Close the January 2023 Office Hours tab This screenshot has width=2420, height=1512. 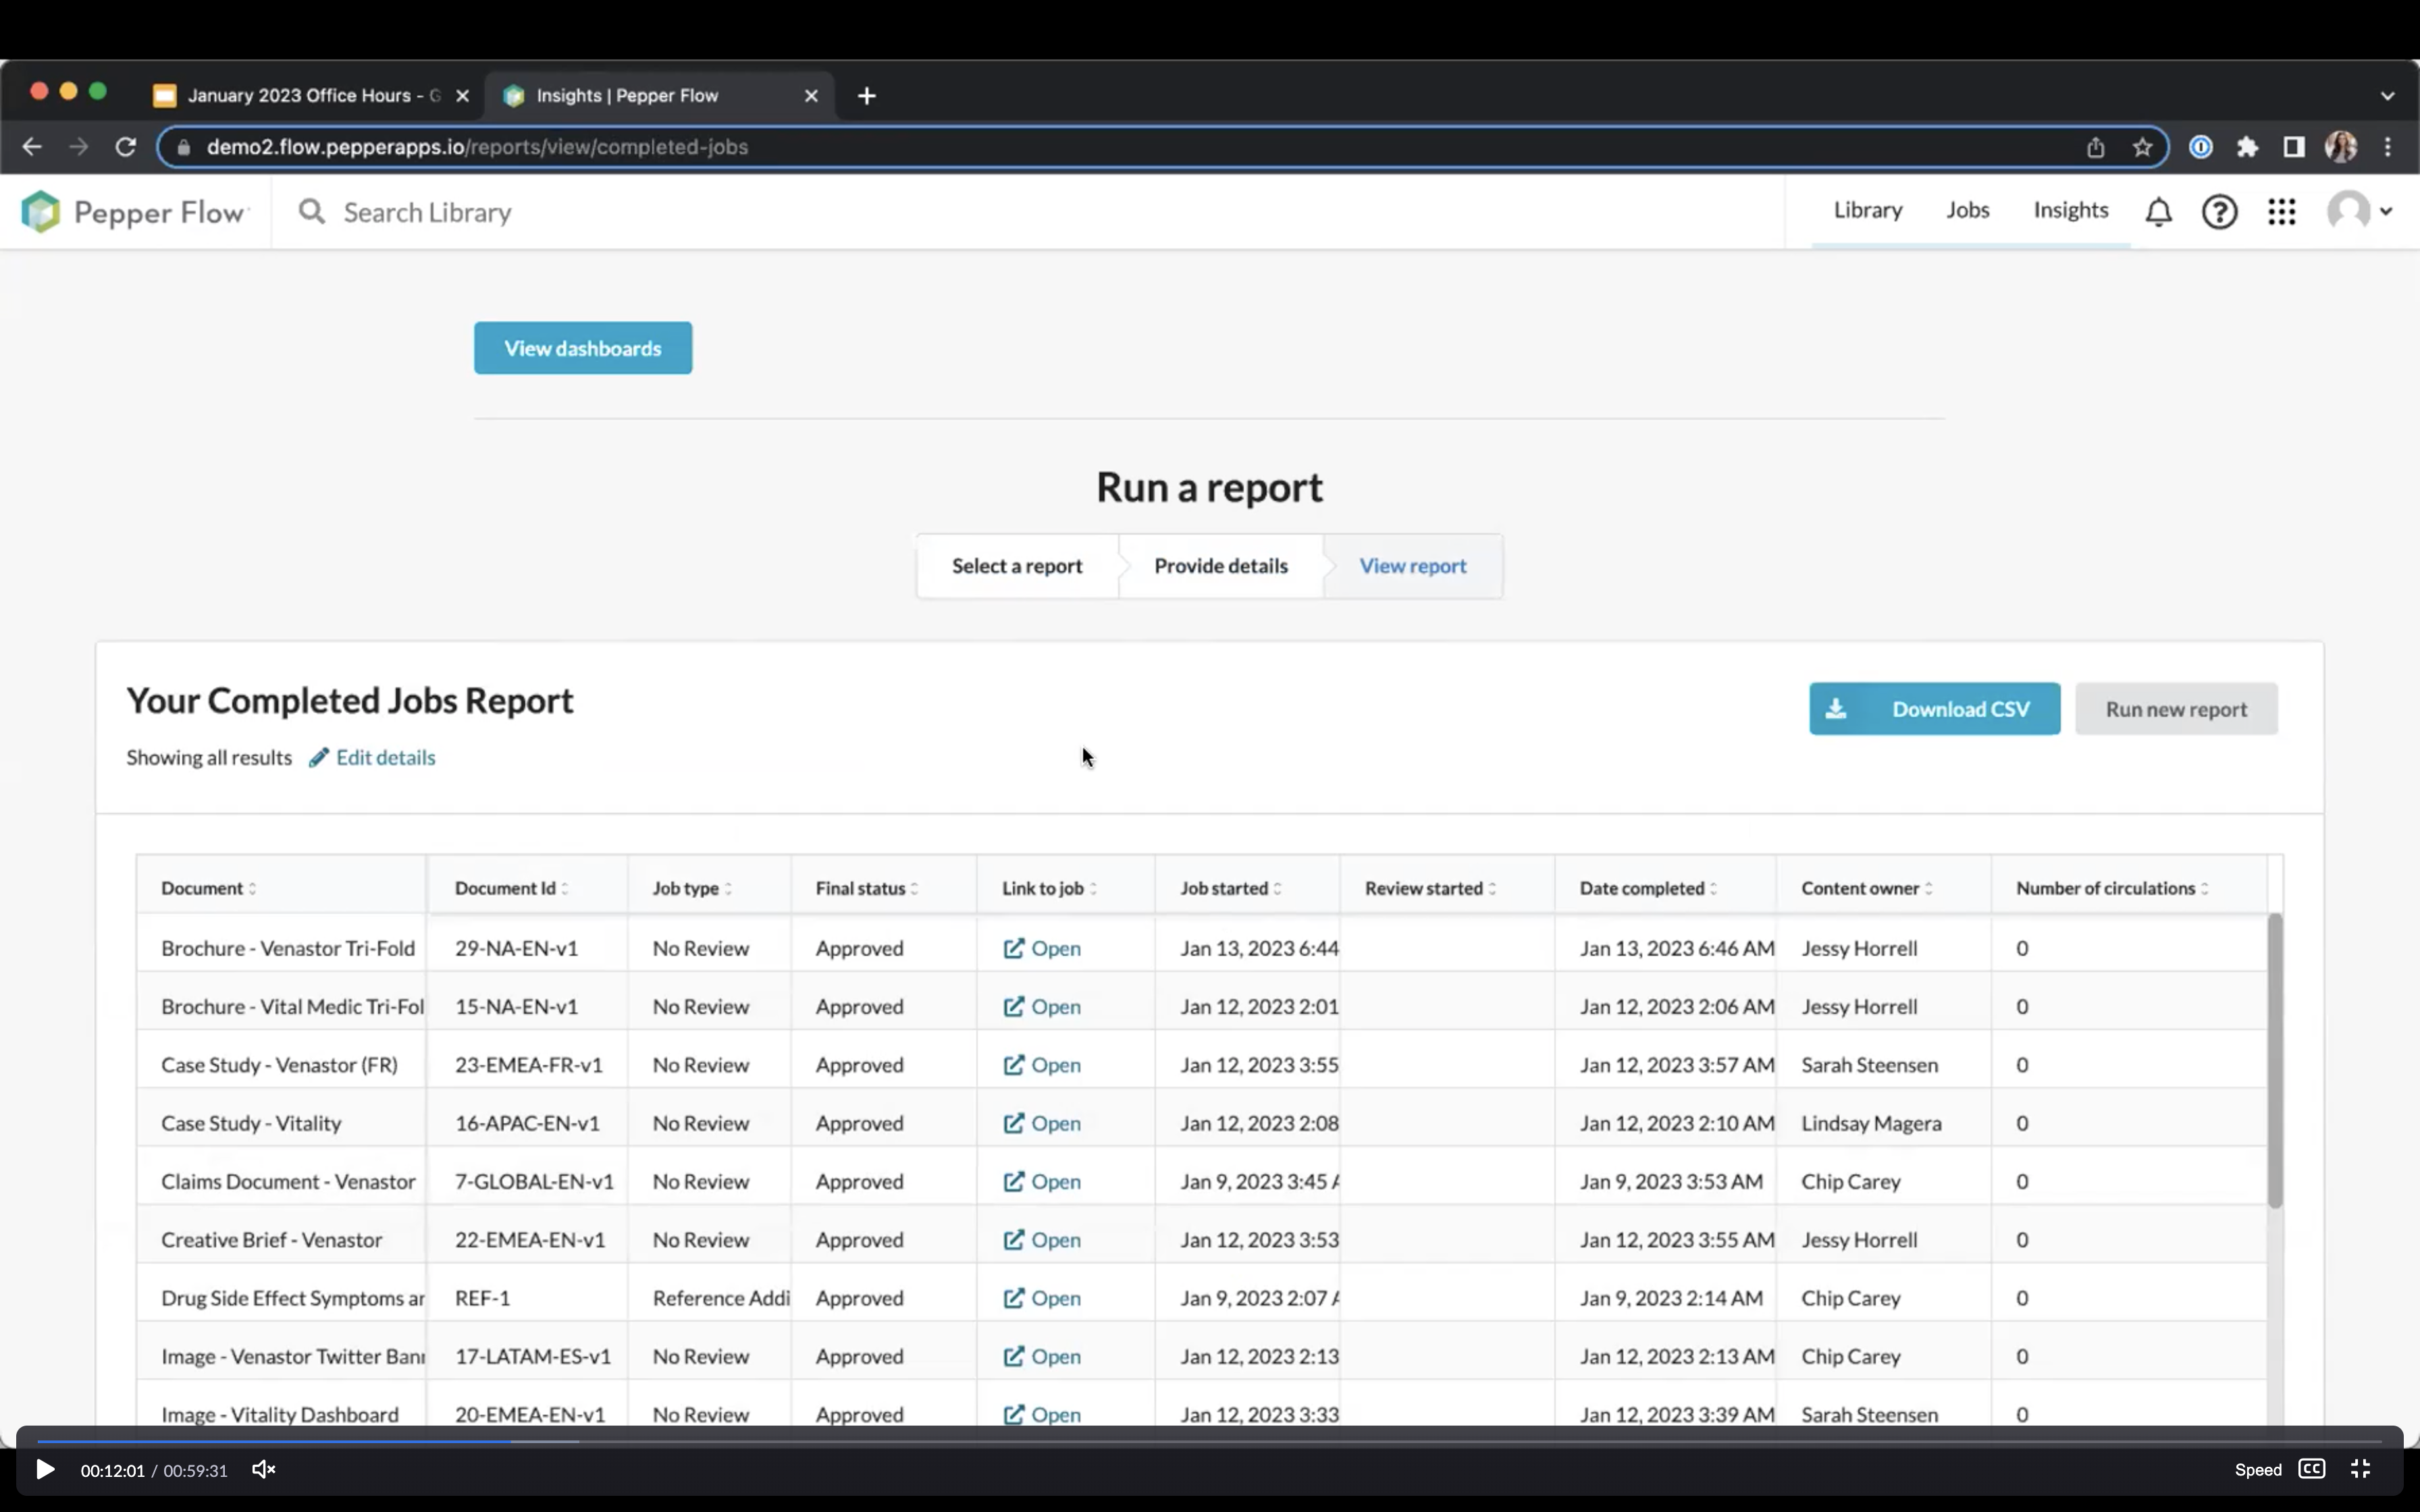pyautogui.click(x=462, y=96)
